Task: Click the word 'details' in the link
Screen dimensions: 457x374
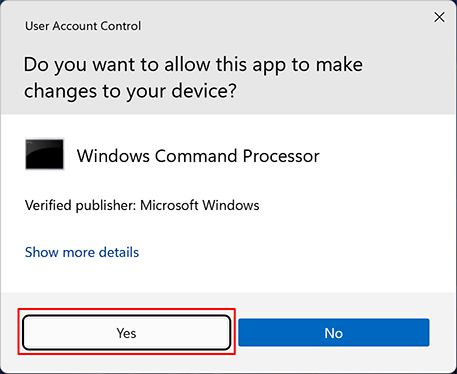Action: click(119, 252)
